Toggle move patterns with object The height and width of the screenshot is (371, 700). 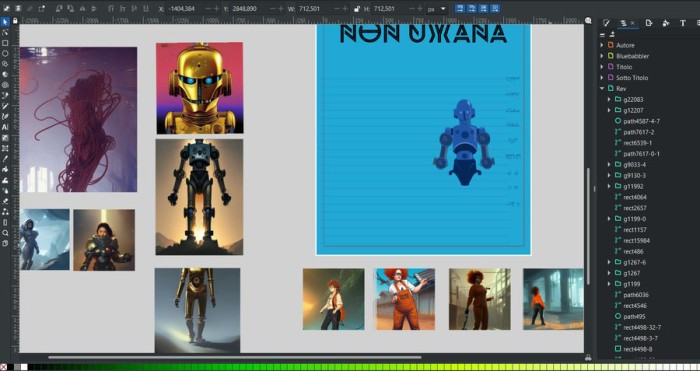point(495,8)
